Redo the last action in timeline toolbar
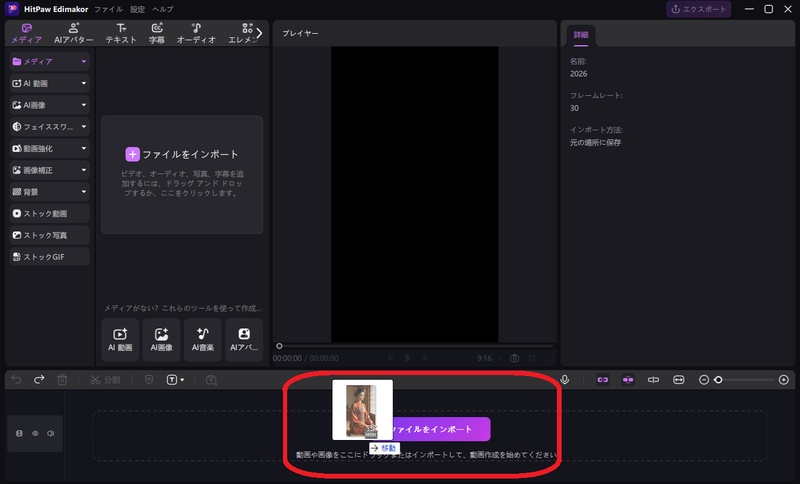The image size is (800, 484). [39, 379]
